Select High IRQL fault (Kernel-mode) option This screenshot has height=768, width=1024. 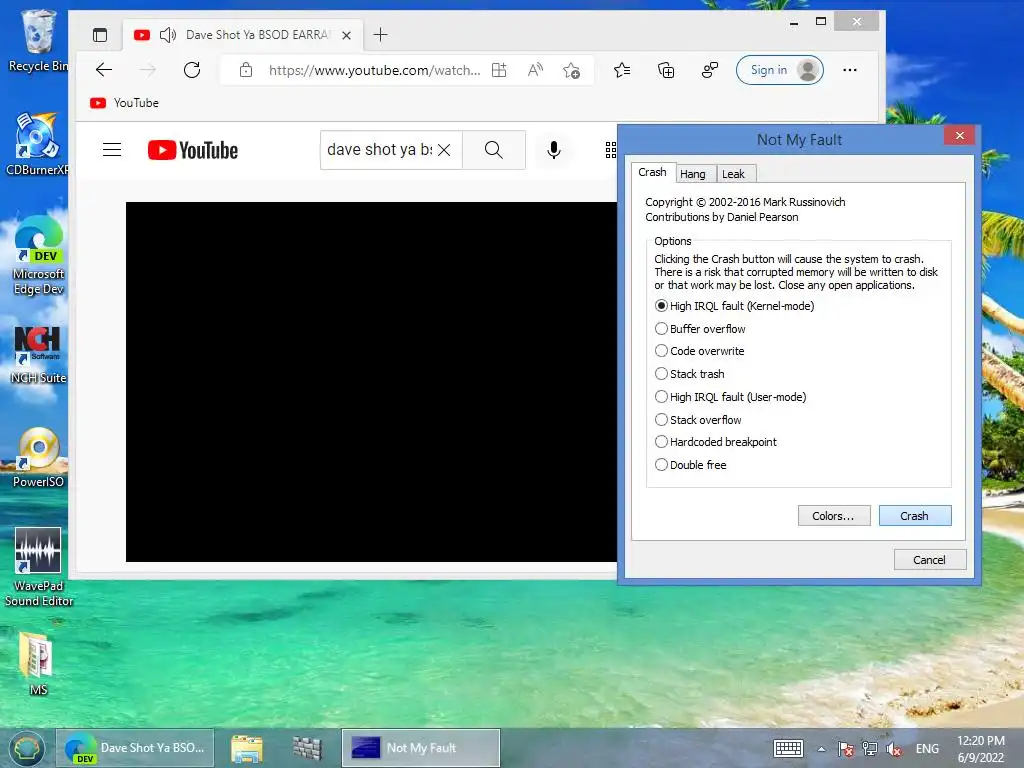735,306
